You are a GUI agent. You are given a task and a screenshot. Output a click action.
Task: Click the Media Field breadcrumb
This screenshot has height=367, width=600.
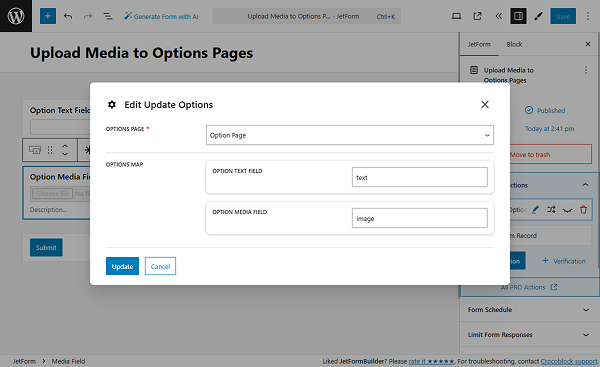(68, 361)
